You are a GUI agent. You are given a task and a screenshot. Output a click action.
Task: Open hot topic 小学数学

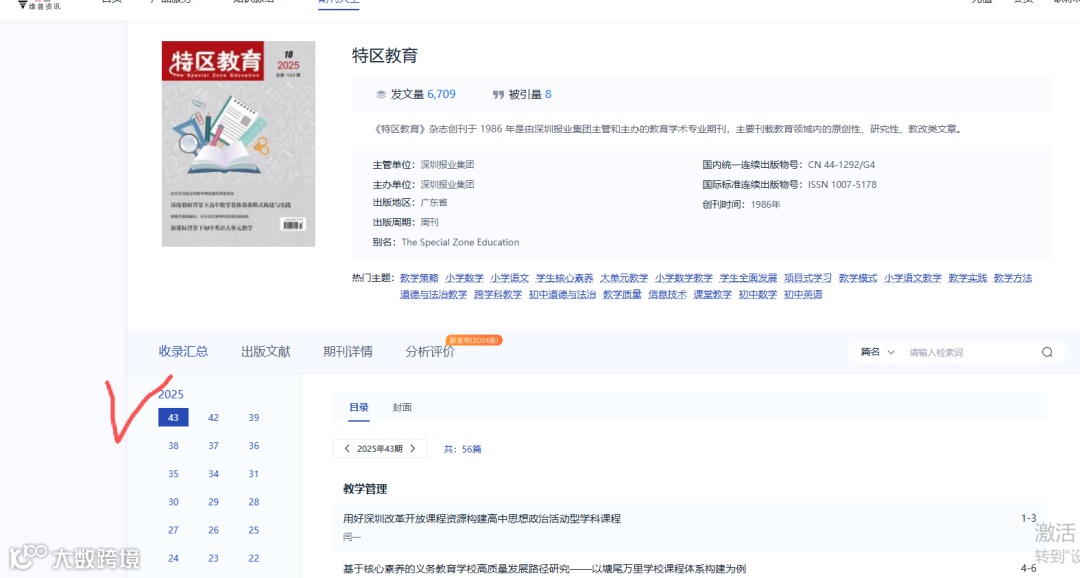(x=464, y=278)
